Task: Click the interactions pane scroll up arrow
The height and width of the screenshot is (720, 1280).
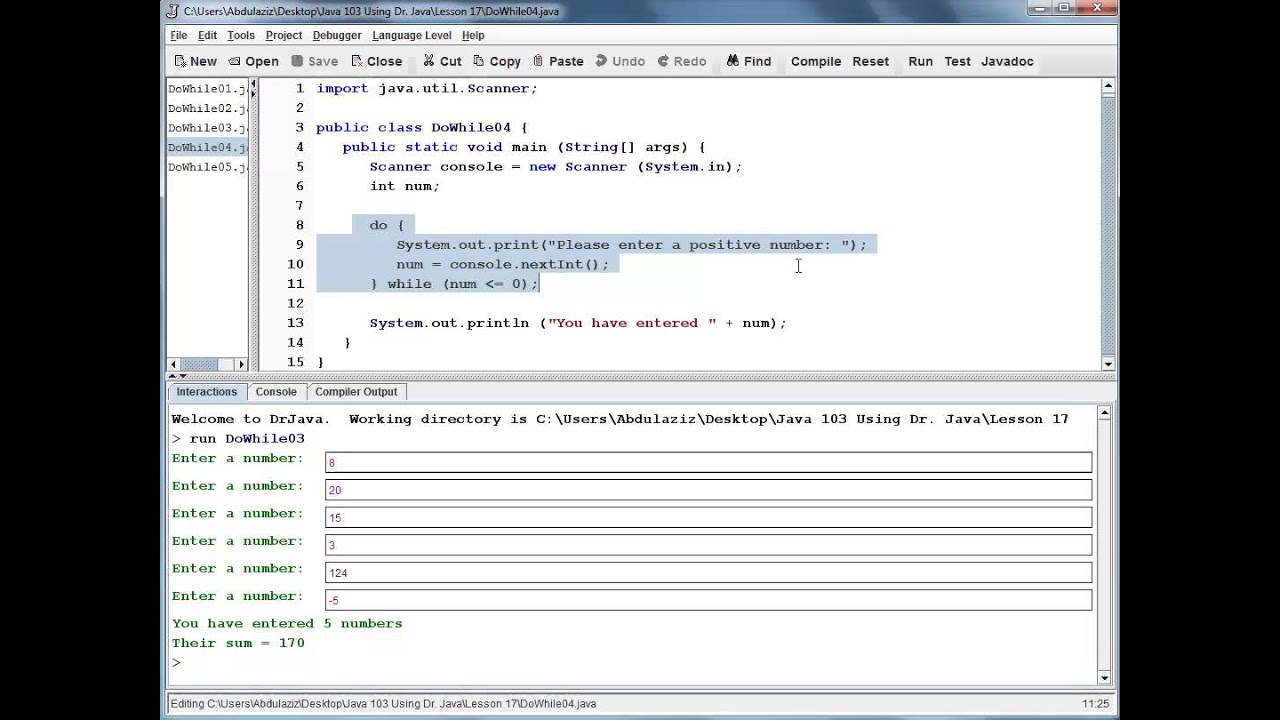Action: tap(1104, 413)
